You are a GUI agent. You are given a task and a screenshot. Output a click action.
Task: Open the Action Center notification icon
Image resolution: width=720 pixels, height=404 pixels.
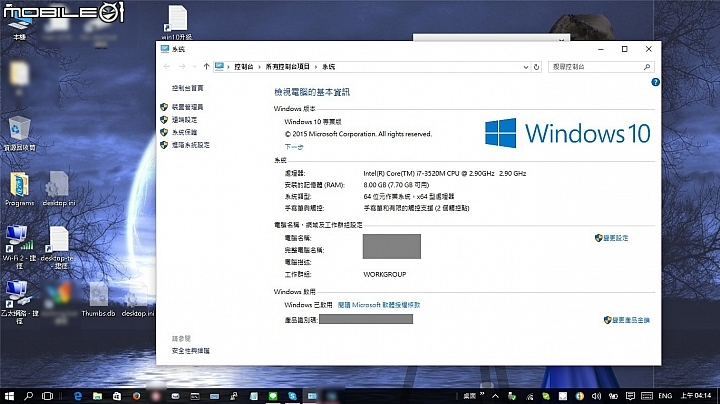630,396
